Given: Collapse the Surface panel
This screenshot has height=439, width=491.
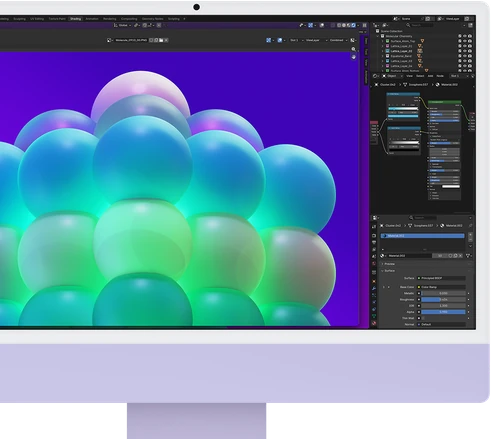Looking at the screenshot, I should (389, 271).
